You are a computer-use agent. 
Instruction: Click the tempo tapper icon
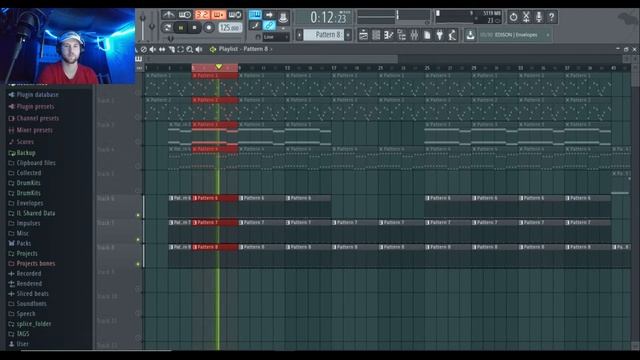click(x=452, y=35)
